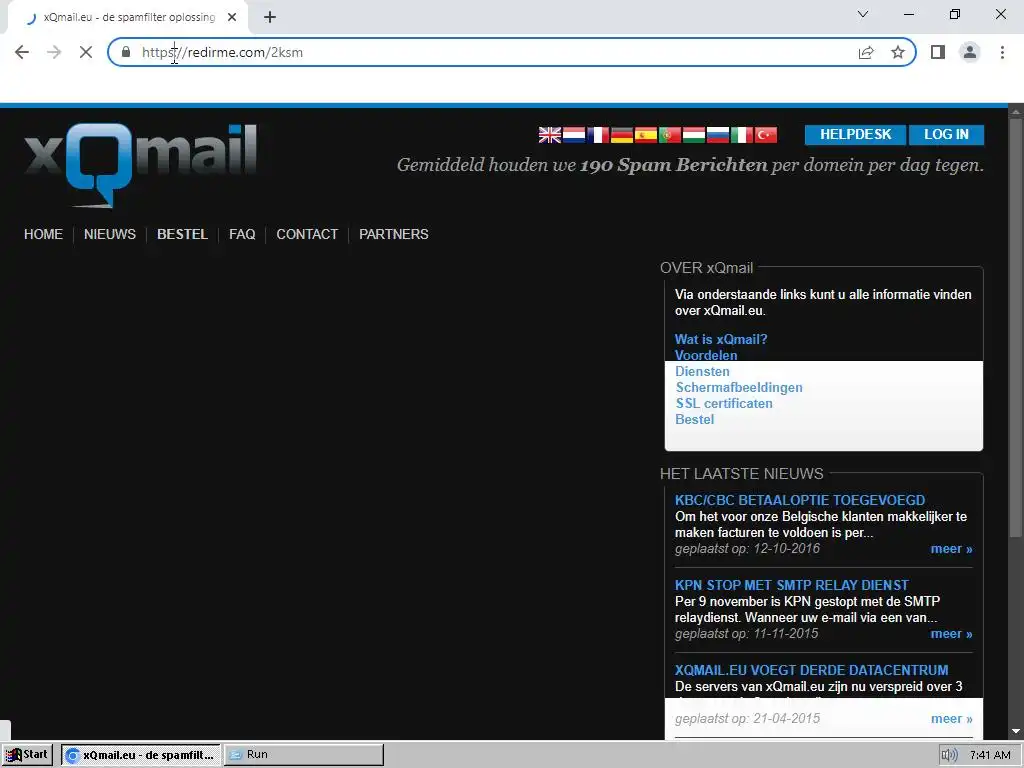Open the Diensten link
1024x768 pixels.
pos(702,371)
